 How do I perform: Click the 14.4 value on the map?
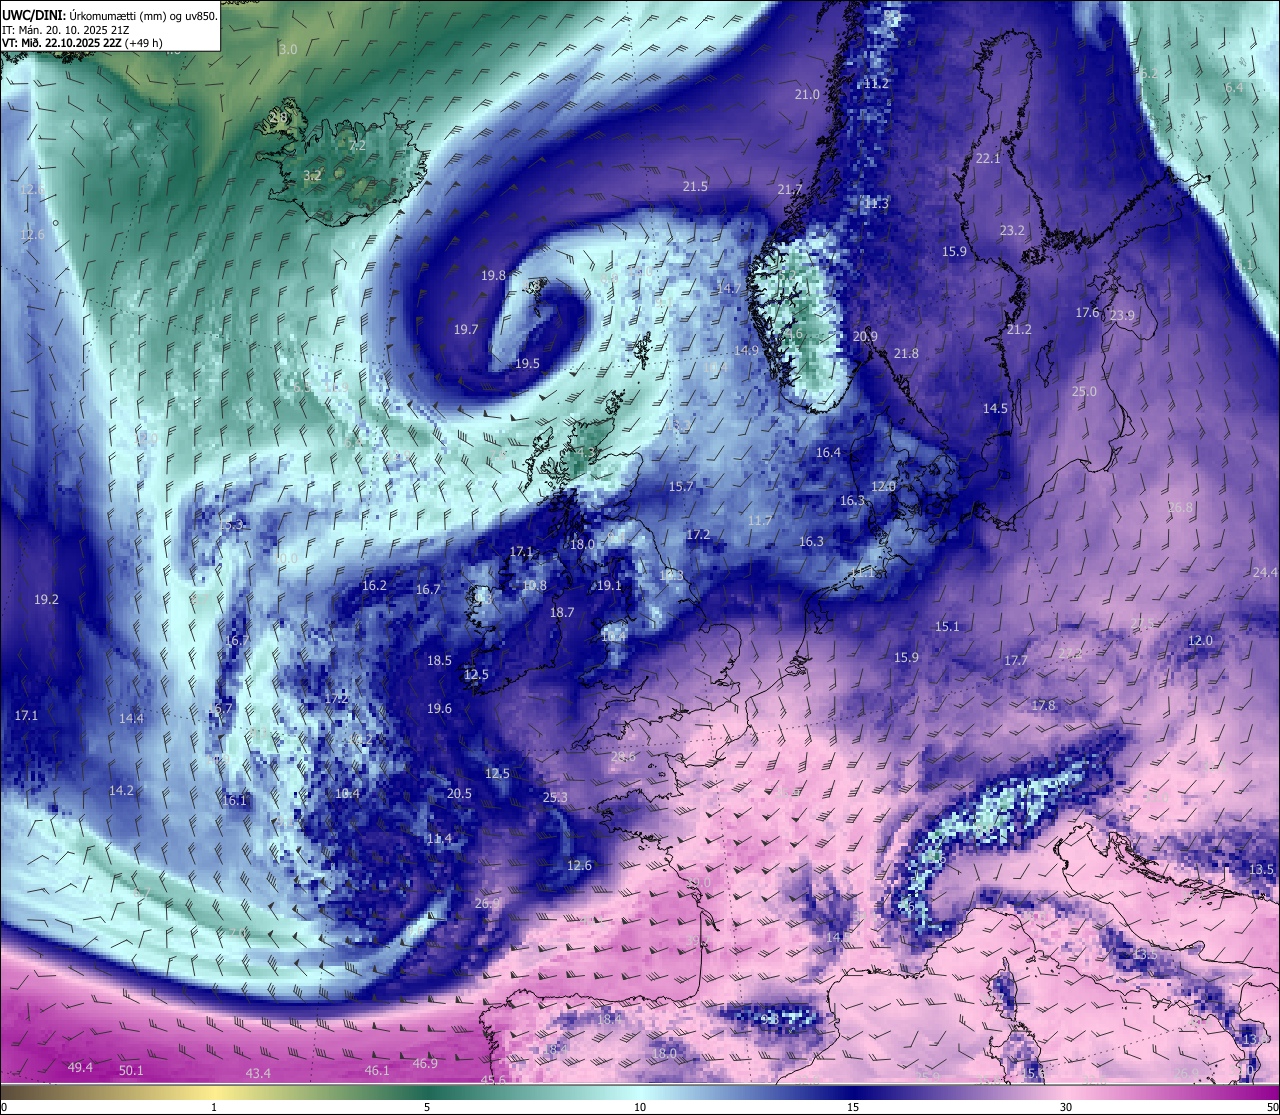click(x=131, y=718)
